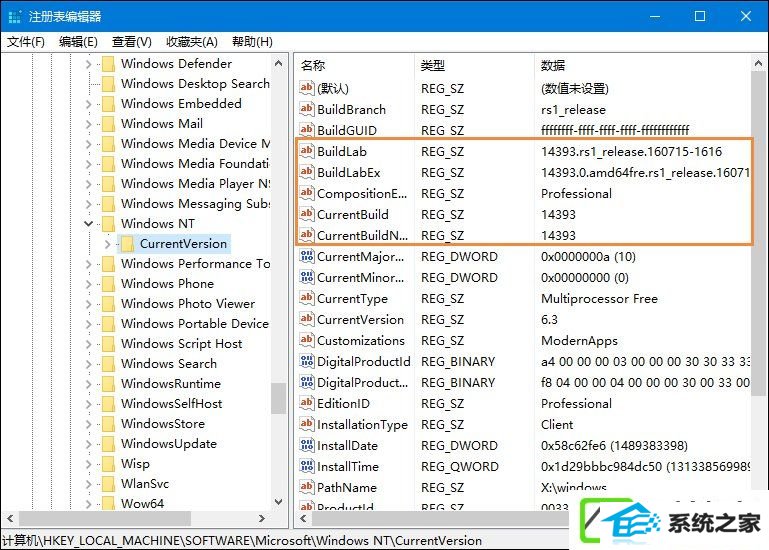Click the EditionID string value icon
The height and width of the screenshot is (550, 769).
[307, 403]
